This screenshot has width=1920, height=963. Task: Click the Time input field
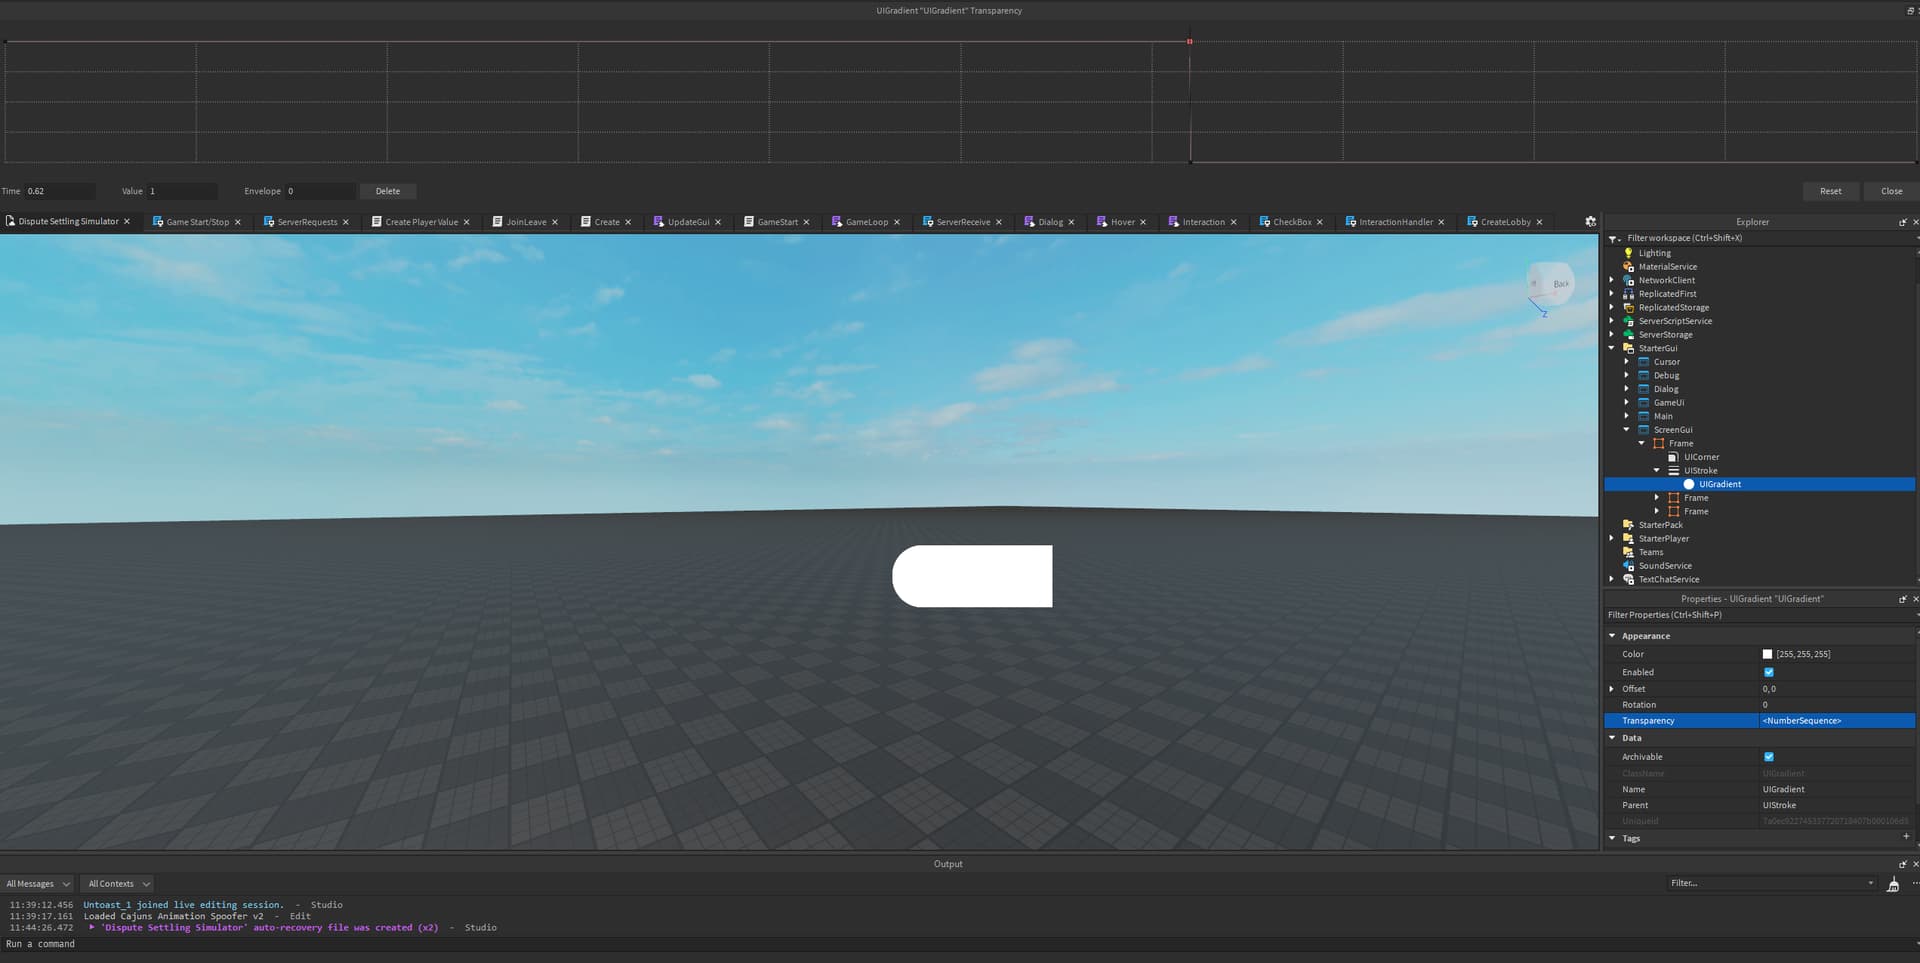click(x=60, y=190)
